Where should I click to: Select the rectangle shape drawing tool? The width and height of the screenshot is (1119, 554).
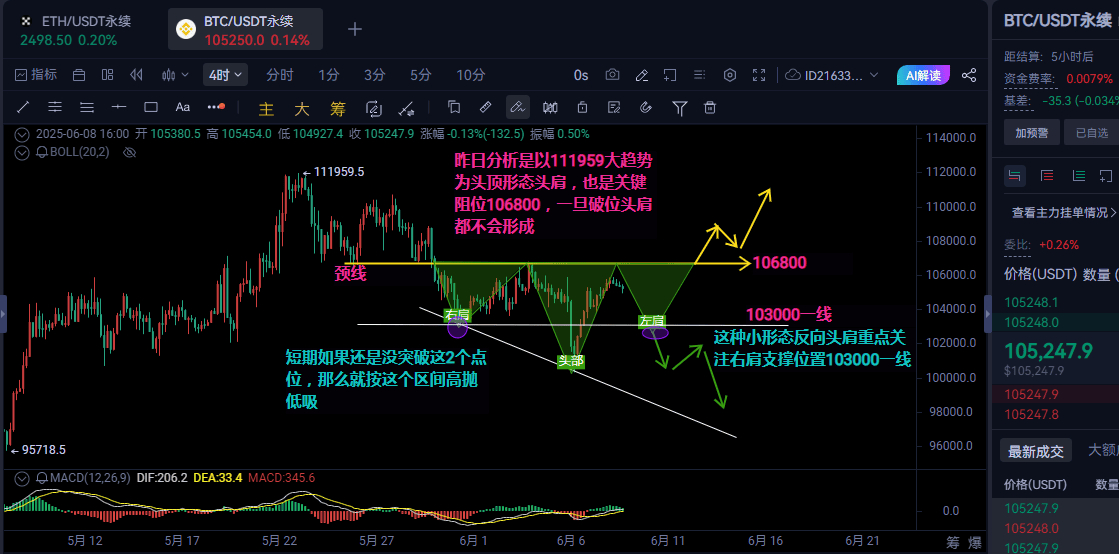pyautogui.click(x=151, y=107)
